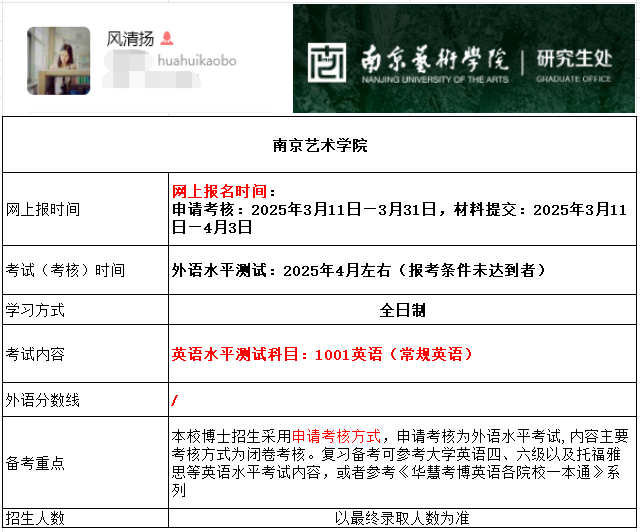Click the red slash in 外语分数线 row
This screenshot has height=532, width=640.
[175, 400]
